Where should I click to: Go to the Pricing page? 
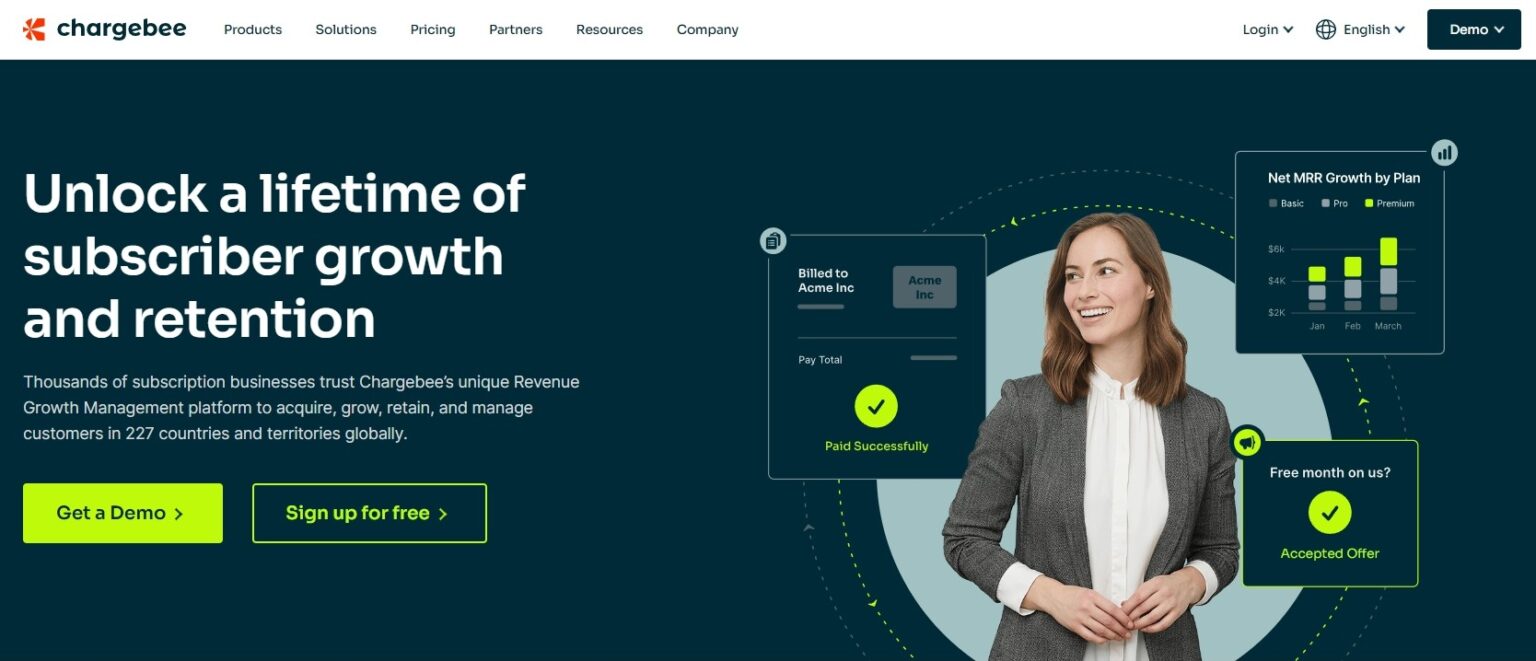point(433,29)
